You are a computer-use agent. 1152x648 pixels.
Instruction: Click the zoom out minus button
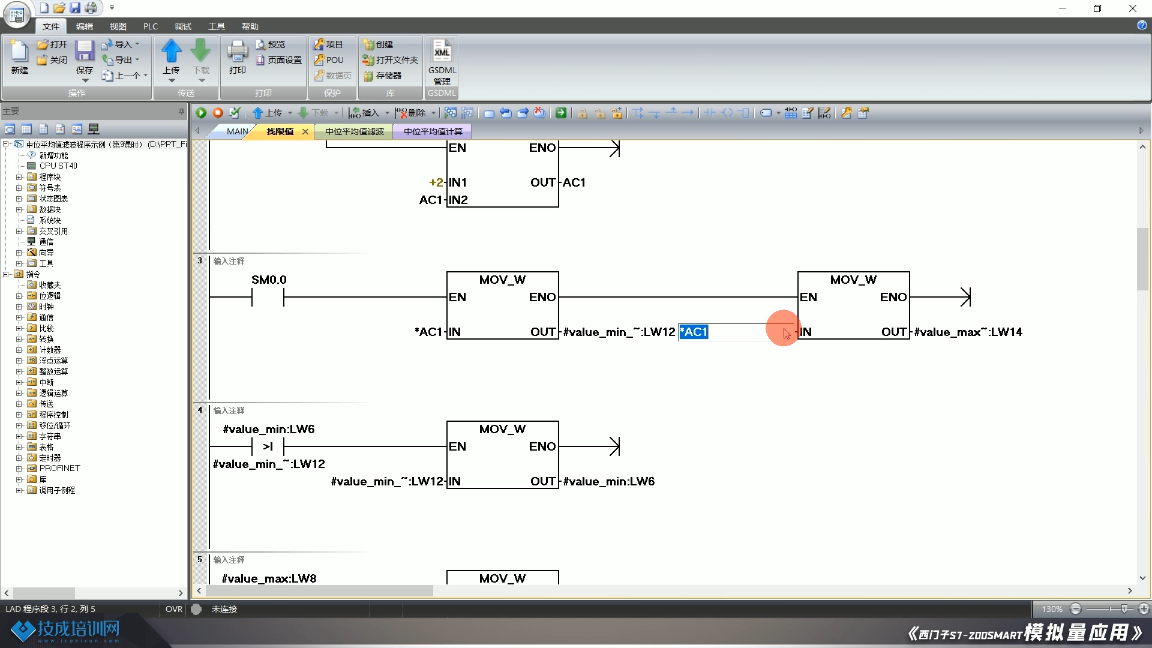click(1076, 609)
